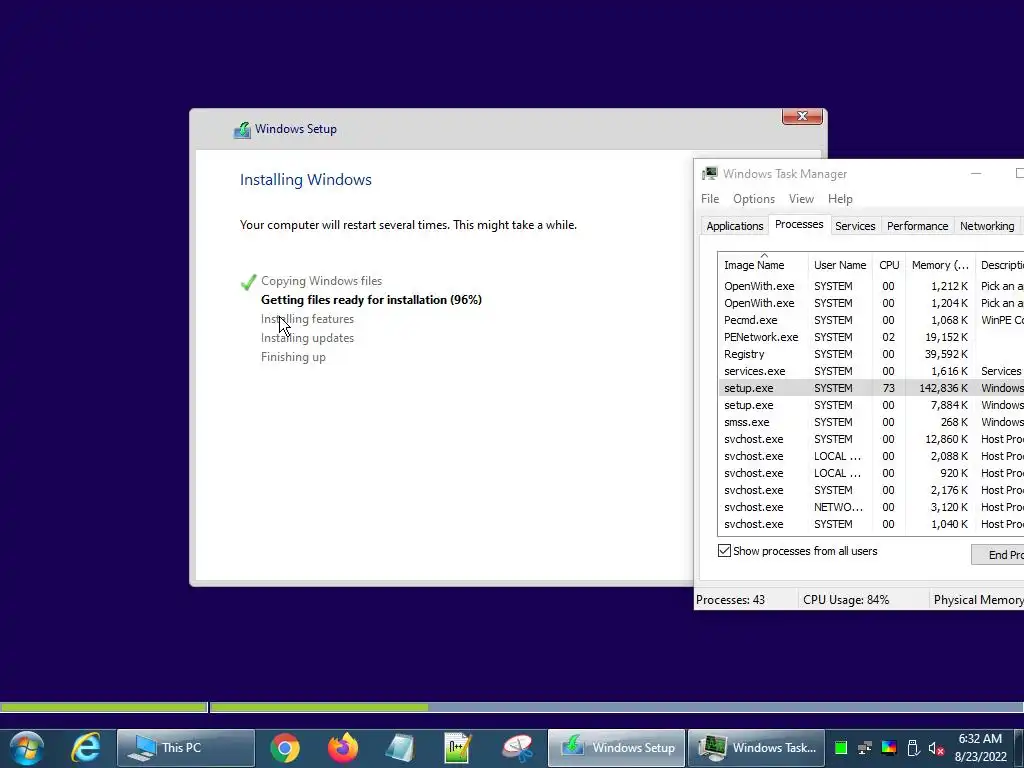Click the colorful display tray icon
This screenshot has height=768, width=1024.
tap(889, 748)
